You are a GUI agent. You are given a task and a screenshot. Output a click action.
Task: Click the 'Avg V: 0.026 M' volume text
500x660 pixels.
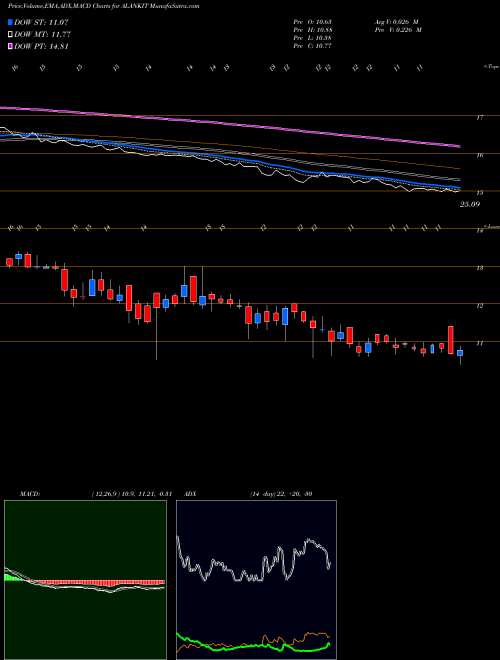[397, 21]
